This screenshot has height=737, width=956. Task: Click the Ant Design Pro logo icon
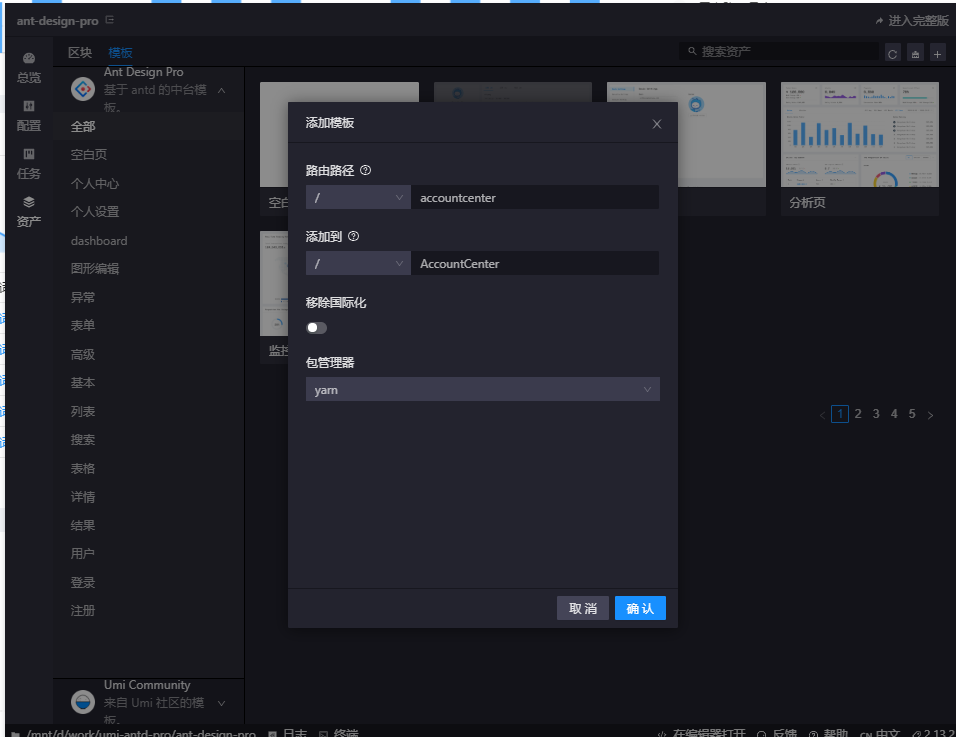point(83,89)
